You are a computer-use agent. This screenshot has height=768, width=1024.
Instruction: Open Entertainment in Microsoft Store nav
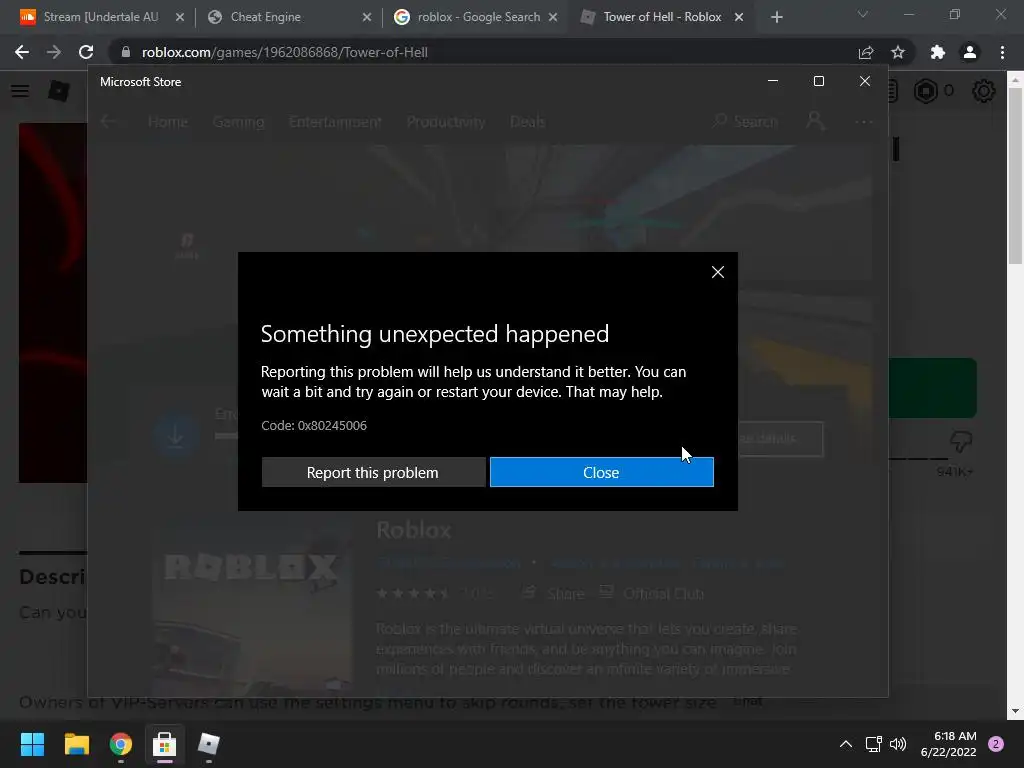[335, 122]
